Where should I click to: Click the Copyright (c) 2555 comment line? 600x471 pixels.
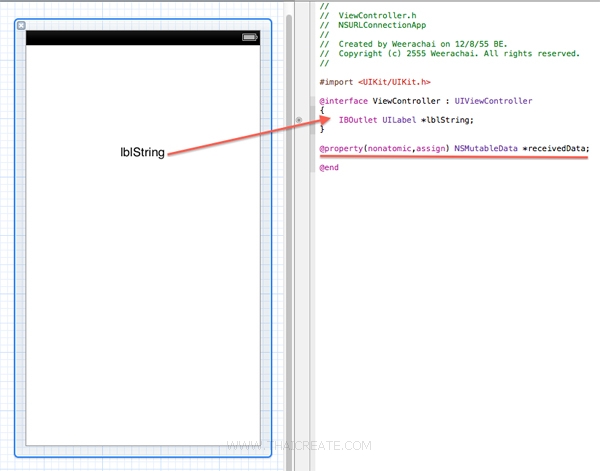pyautogui.click(x=450, y=54)
